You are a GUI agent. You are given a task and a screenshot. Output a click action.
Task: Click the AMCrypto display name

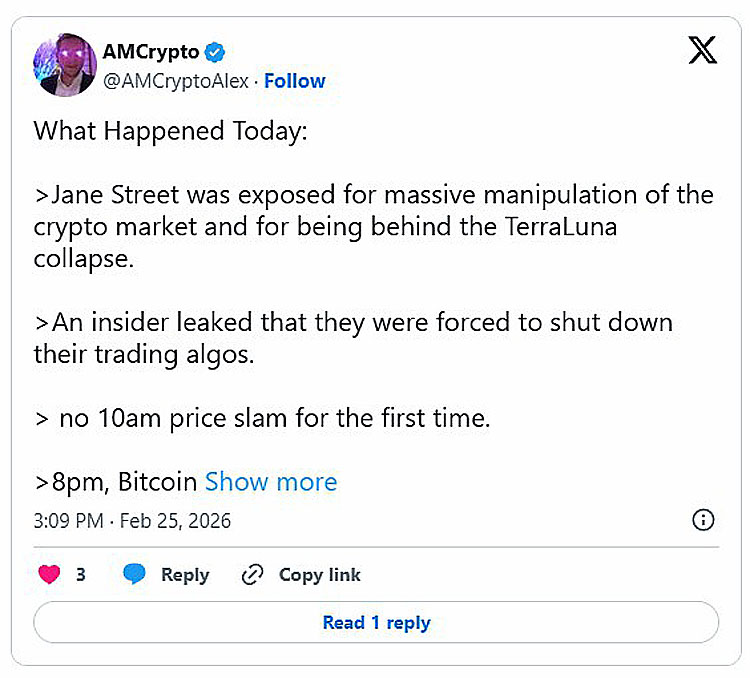151,52
